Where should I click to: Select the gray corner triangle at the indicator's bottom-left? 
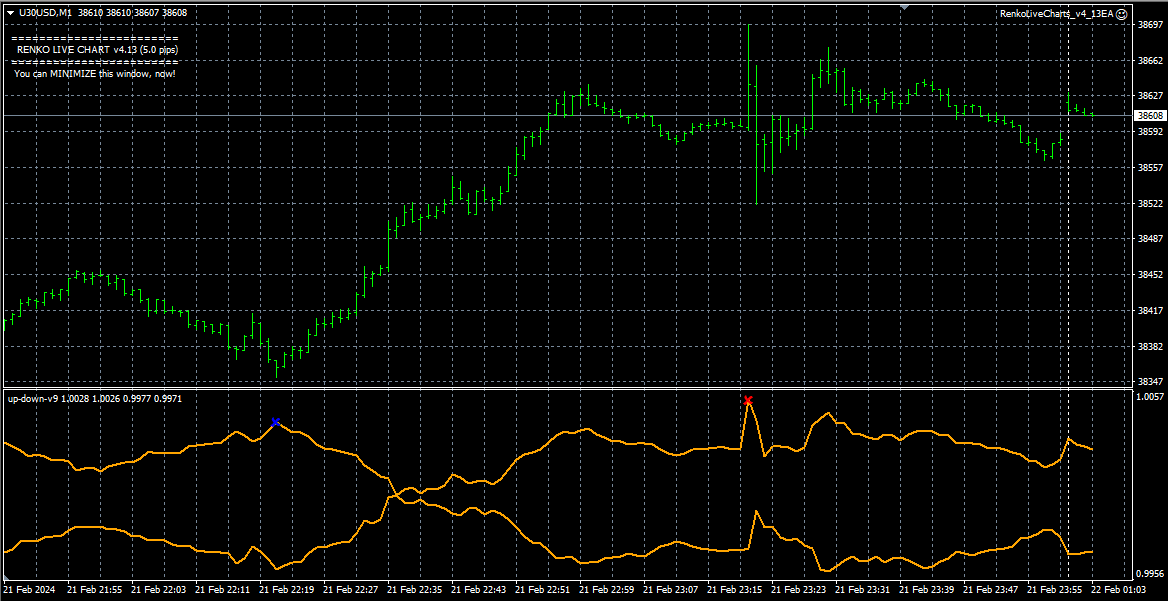pos(7,577)
